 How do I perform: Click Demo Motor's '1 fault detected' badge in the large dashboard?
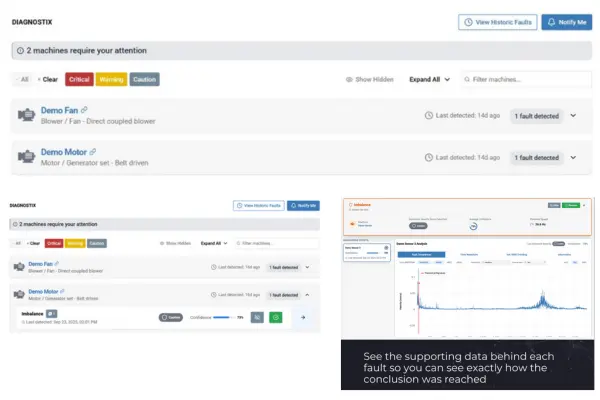point(536,157)
